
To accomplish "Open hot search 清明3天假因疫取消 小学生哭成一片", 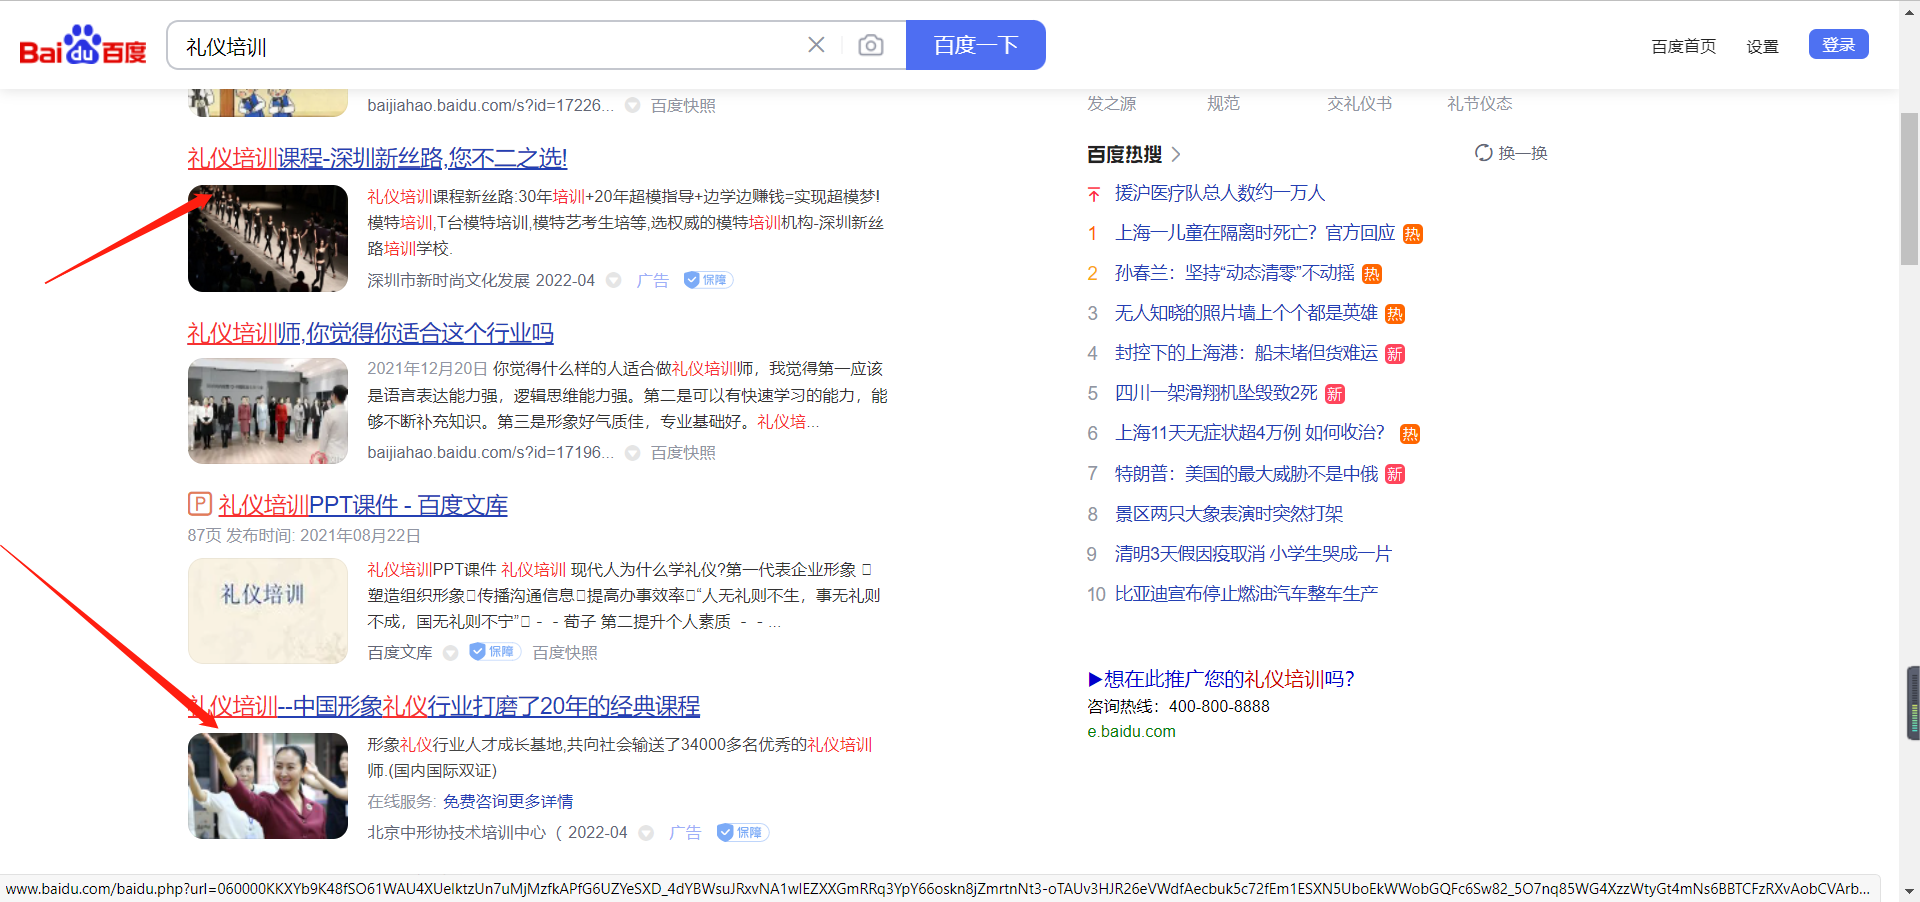I will 1253,553.
